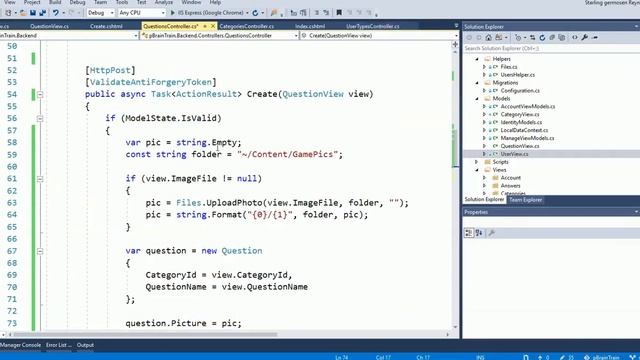Click the Show All Files icon
Viewport: 640px width, 360px height.
coord(562,38)
